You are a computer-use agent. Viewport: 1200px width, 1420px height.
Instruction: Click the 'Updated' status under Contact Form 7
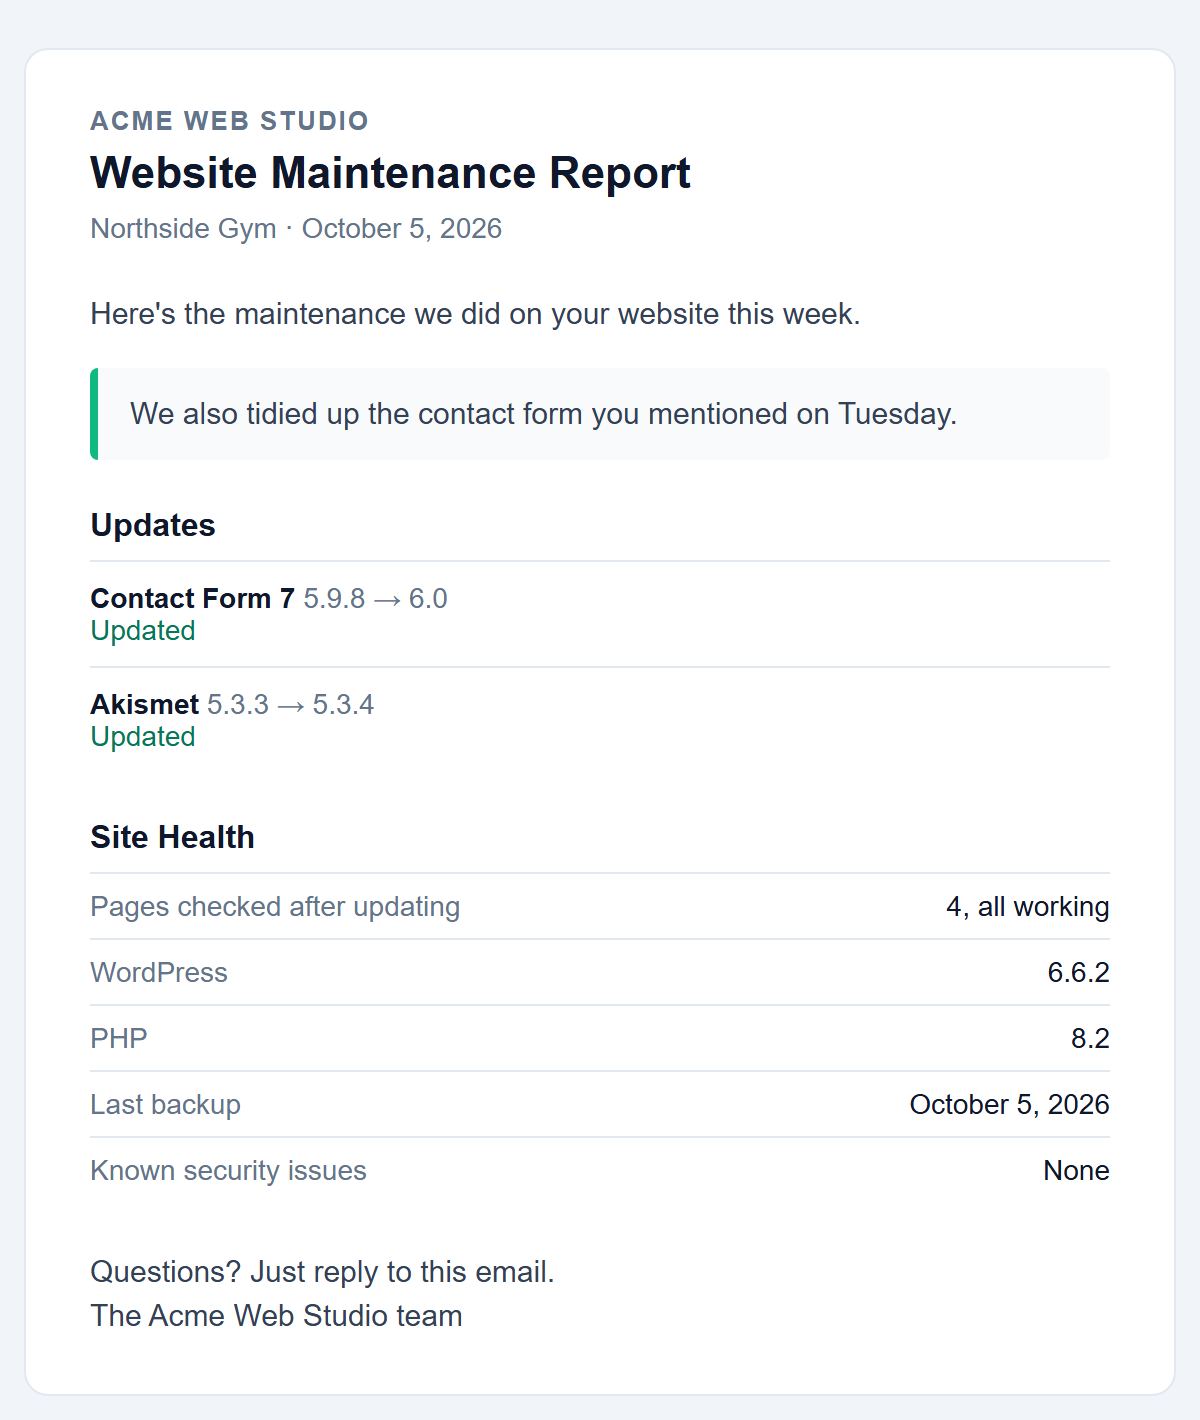[143, 631]
